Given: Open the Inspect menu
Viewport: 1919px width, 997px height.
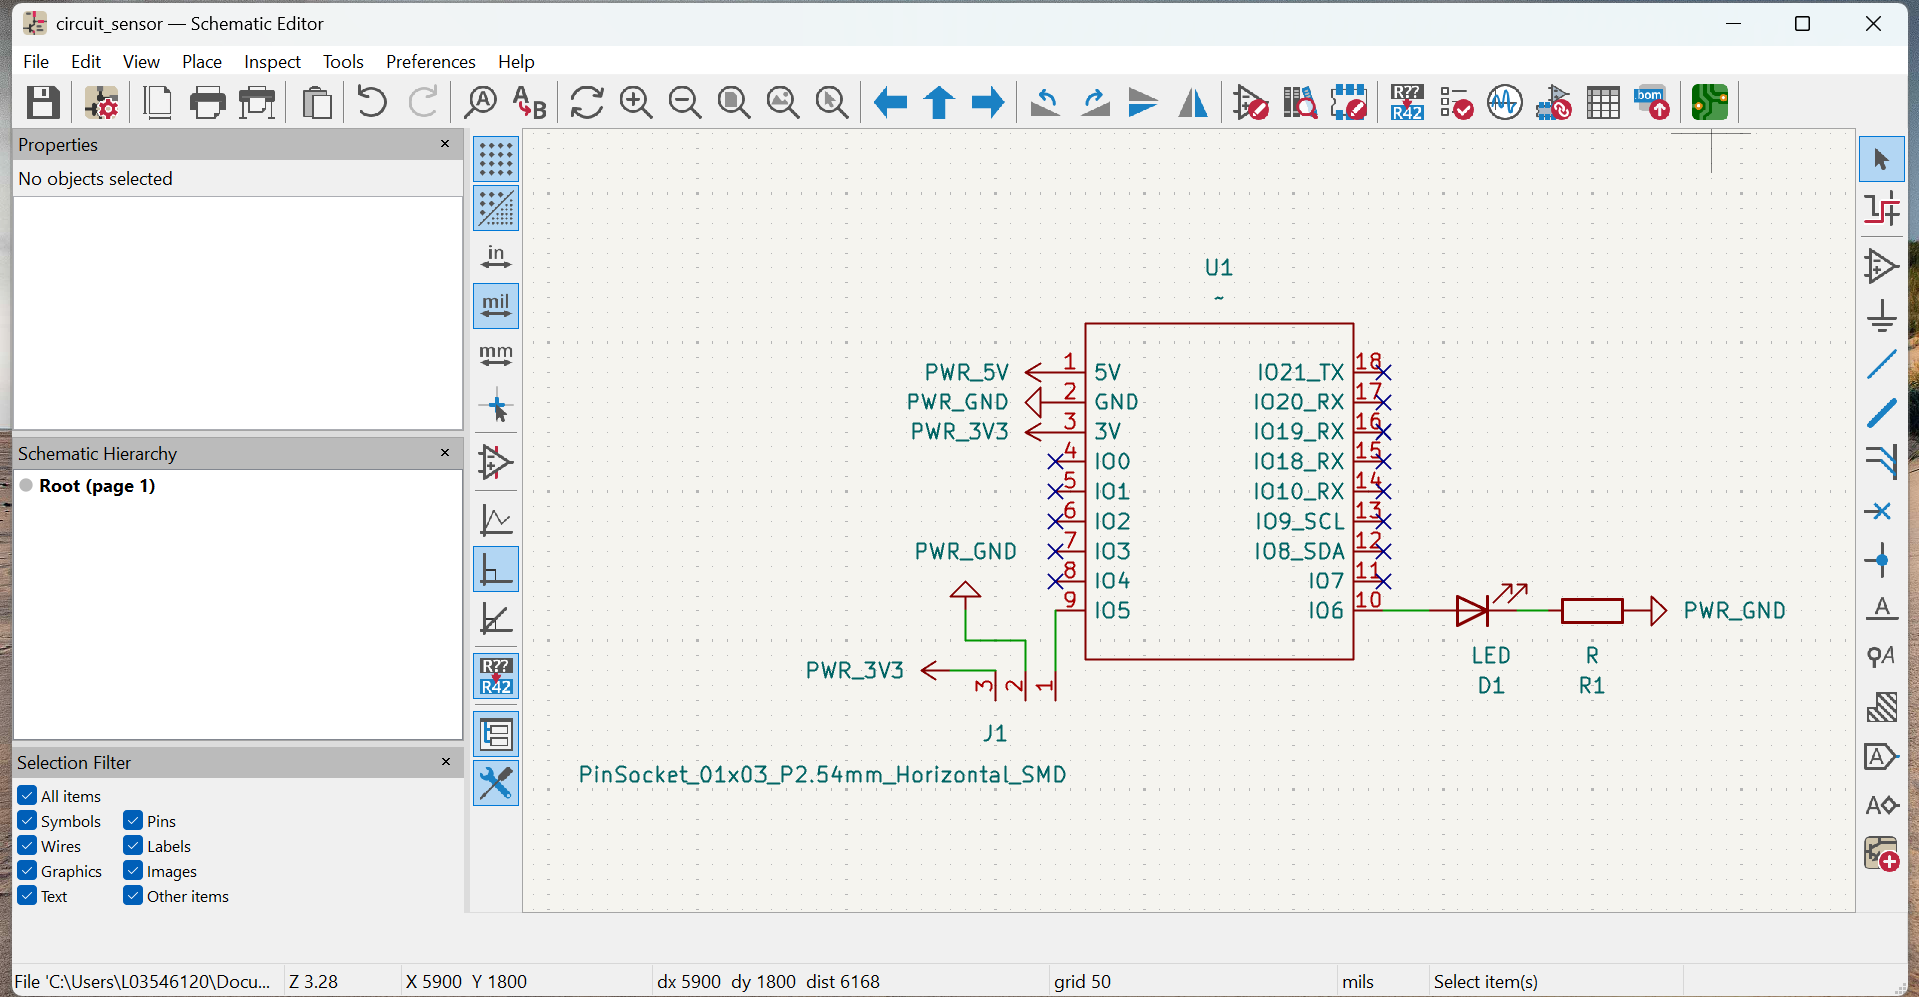Looking at the screenshot, I should (x=272, y=62).
